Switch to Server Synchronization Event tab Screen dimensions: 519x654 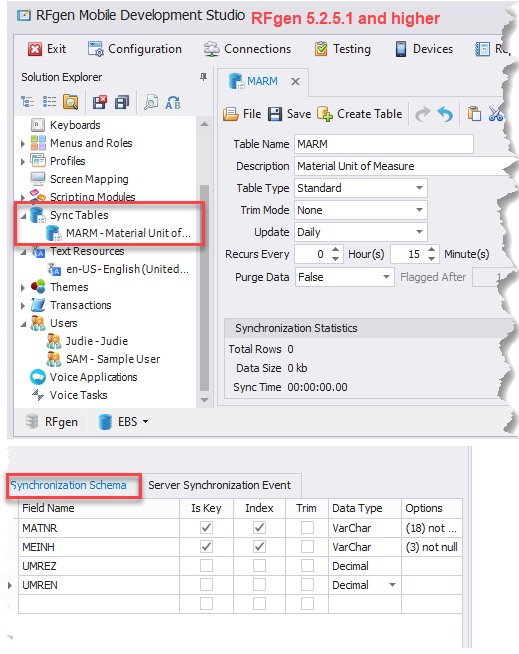pyautogui.click(x=219, y=485)
